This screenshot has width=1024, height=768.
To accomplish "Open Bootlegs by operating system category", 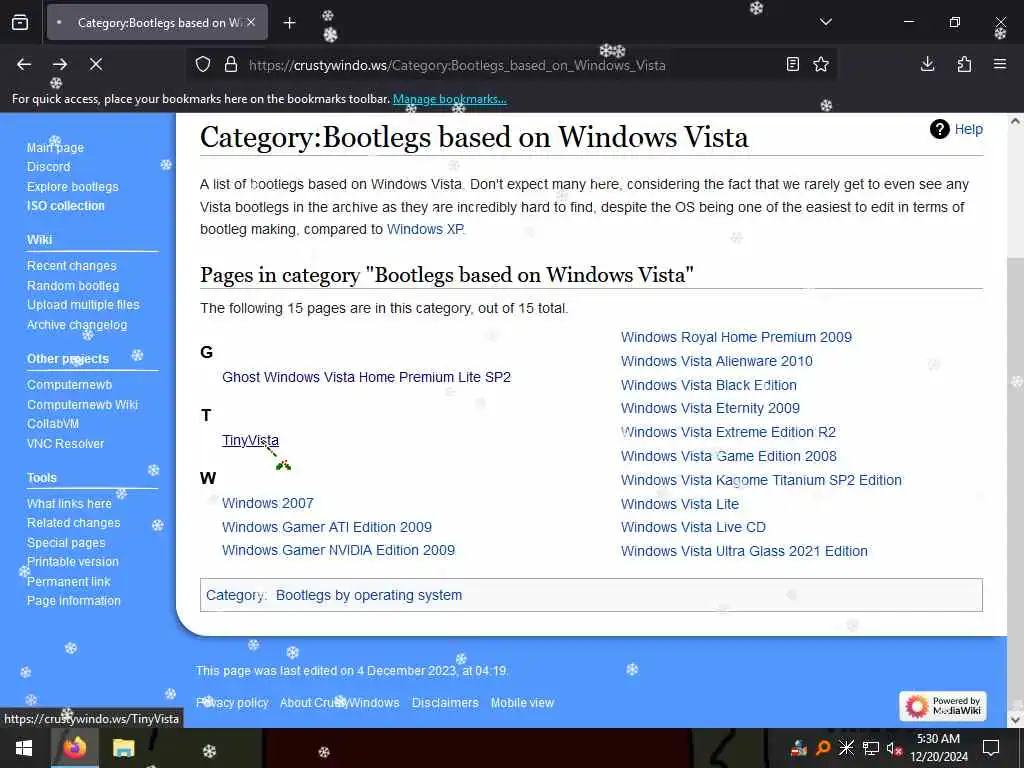I will (x=369, y=596).
